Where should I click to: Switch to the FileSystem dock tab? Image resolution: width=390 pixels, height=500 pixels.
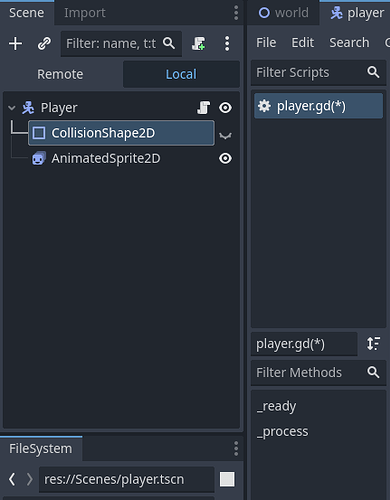[41, 449]
